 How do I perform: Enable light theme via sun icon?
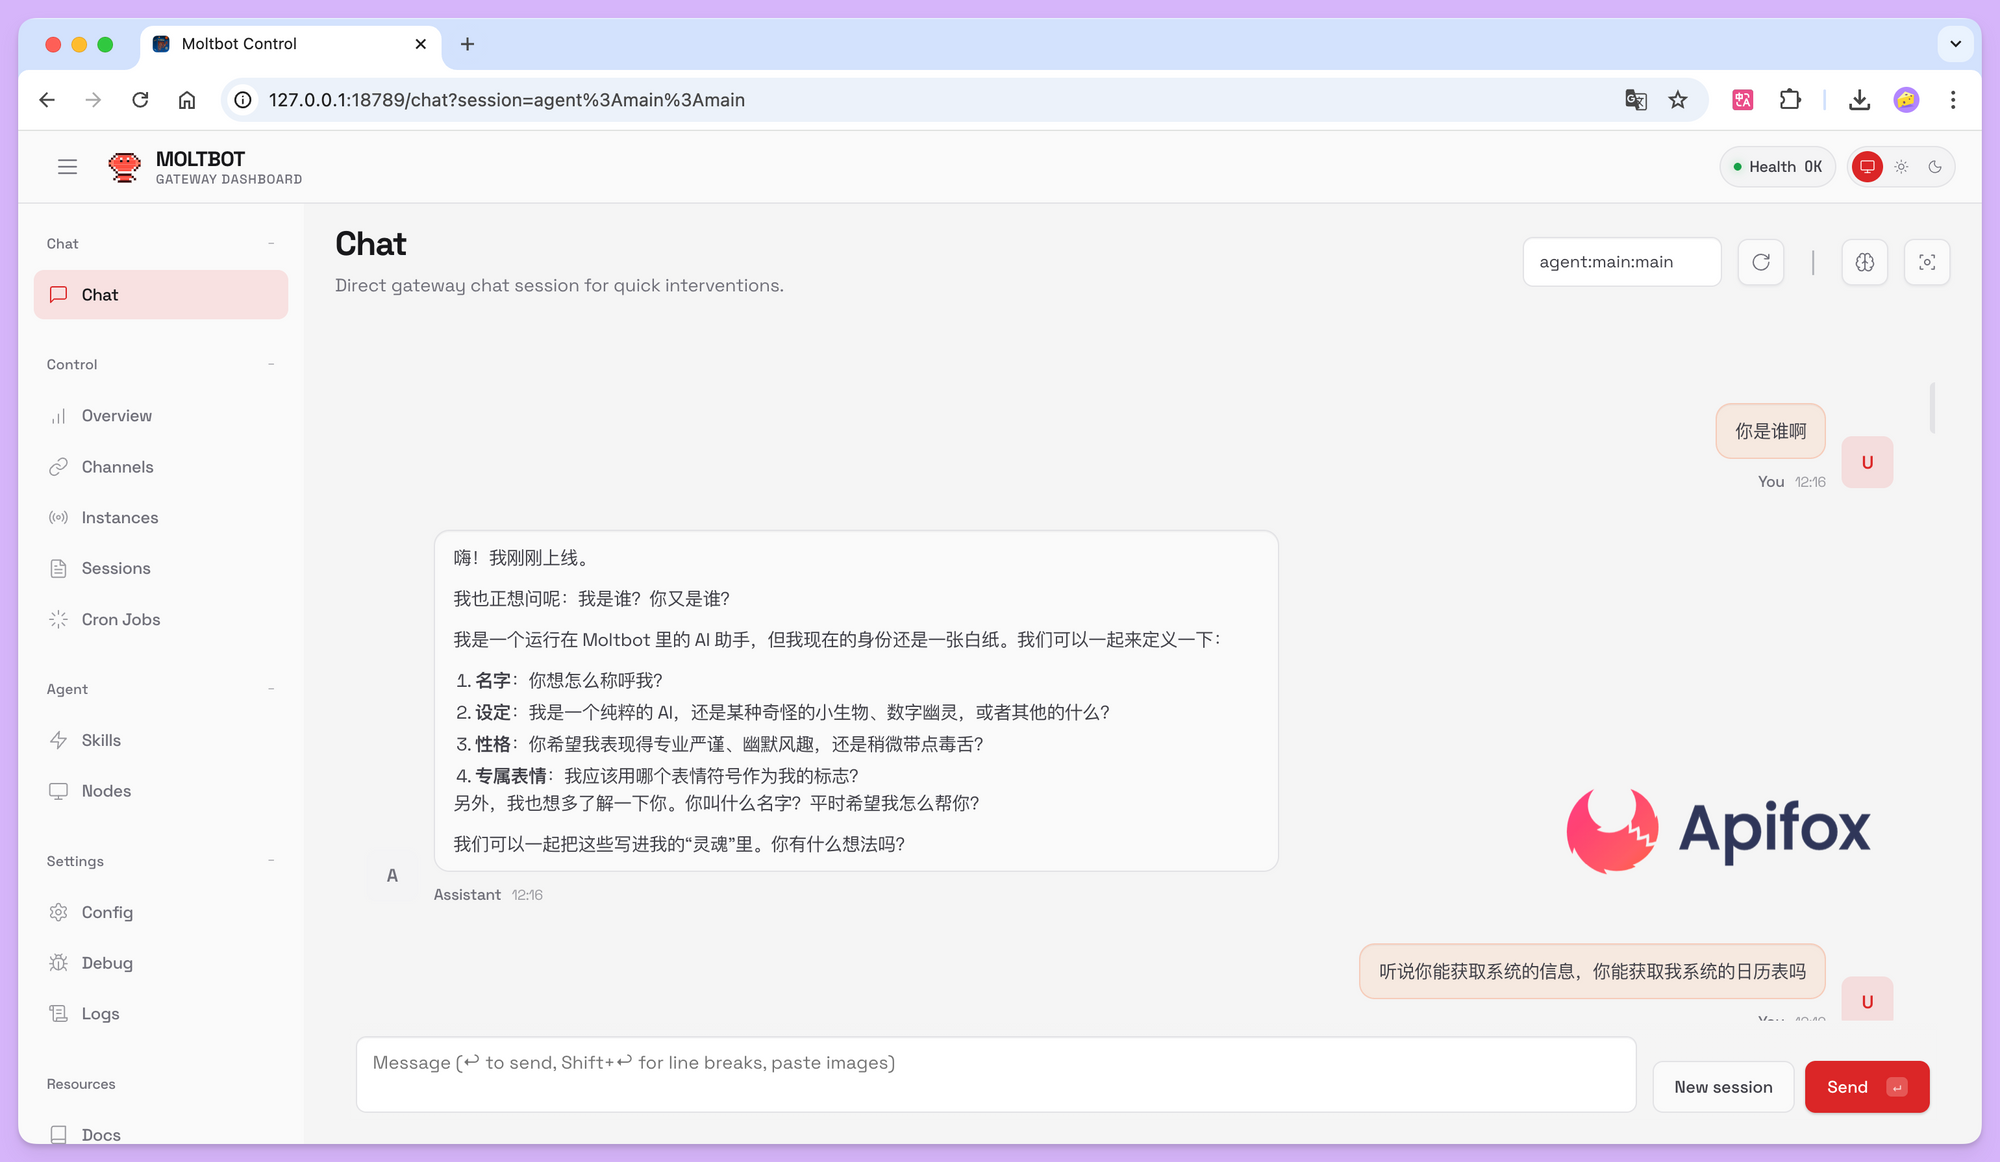coord(1901,166)
